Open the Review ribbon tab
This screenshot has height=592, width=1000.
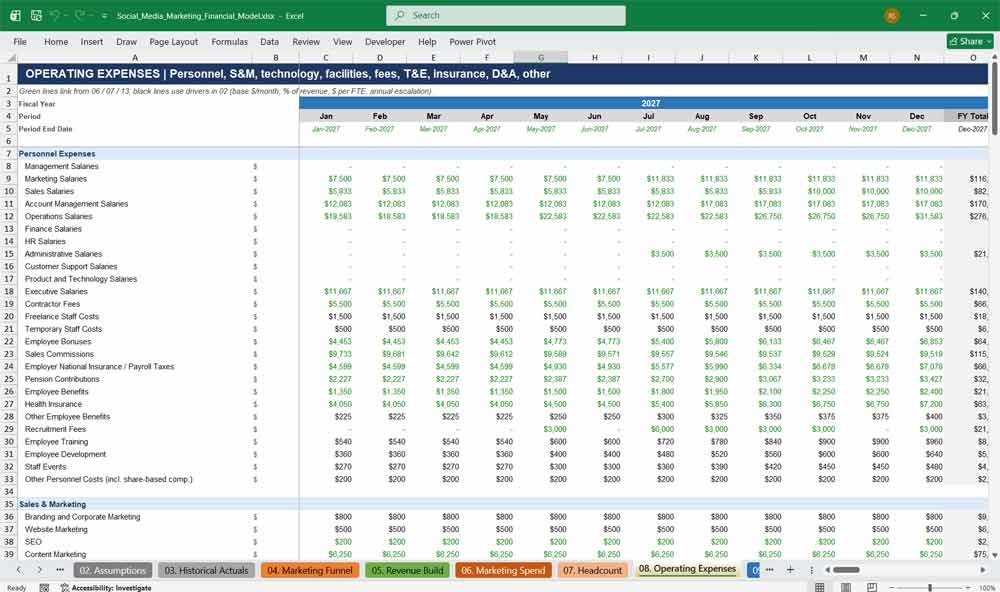pos(306,41)
